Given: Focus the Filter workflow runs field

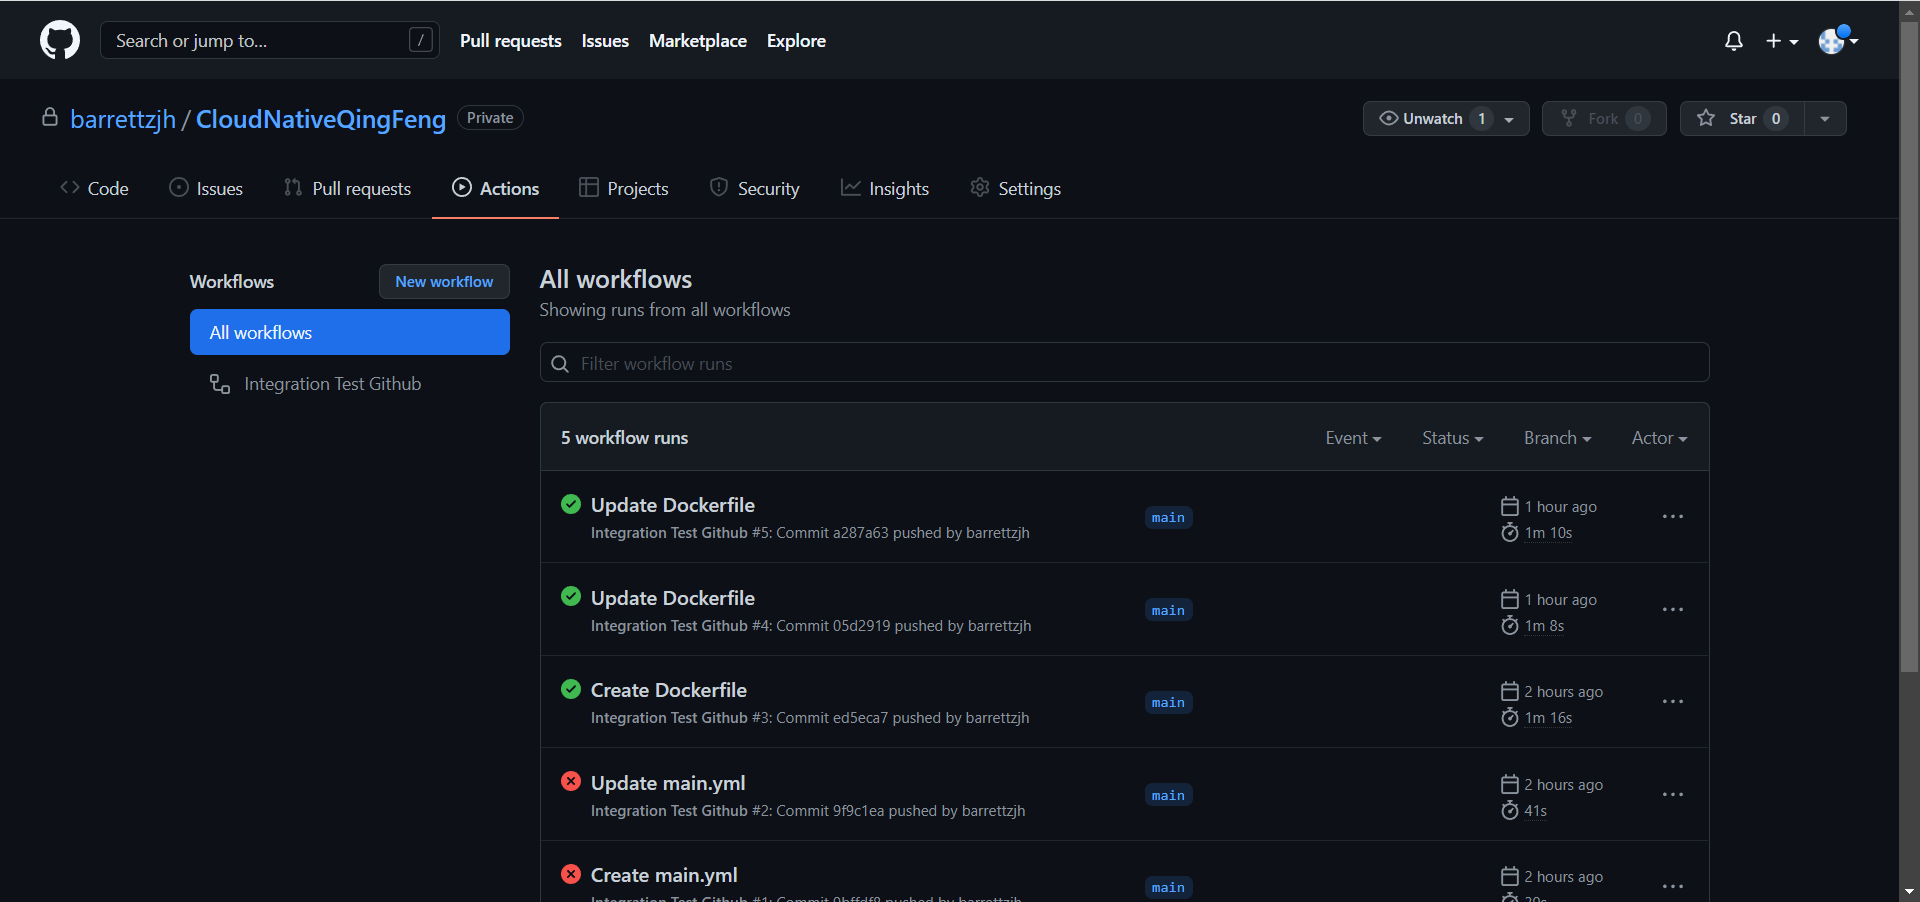Looking at the screenshot, I should click(1125, 363).
